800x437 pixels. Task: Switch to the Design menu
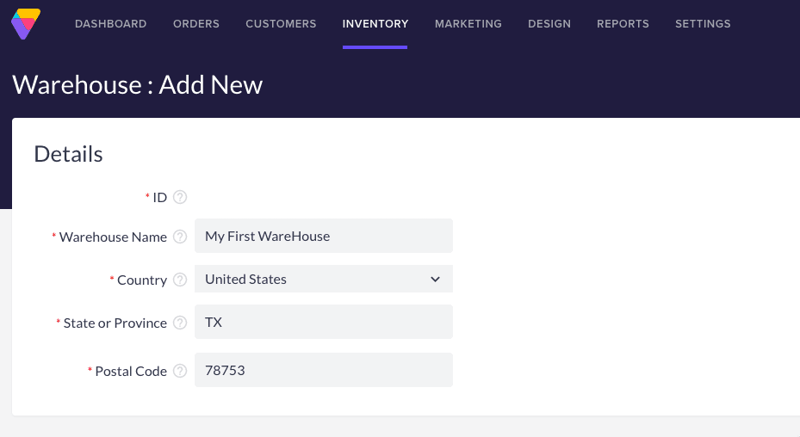pyautogui.click(x=549, y=24)
